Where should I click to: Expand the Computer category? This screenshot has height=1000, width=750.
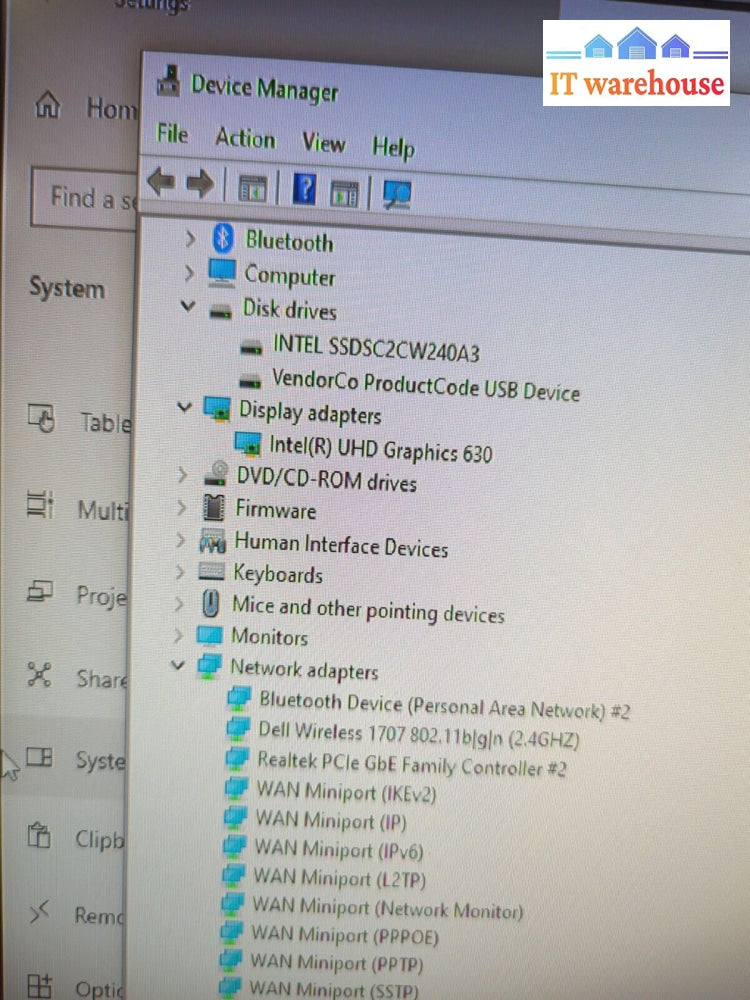tap(189, 272)
